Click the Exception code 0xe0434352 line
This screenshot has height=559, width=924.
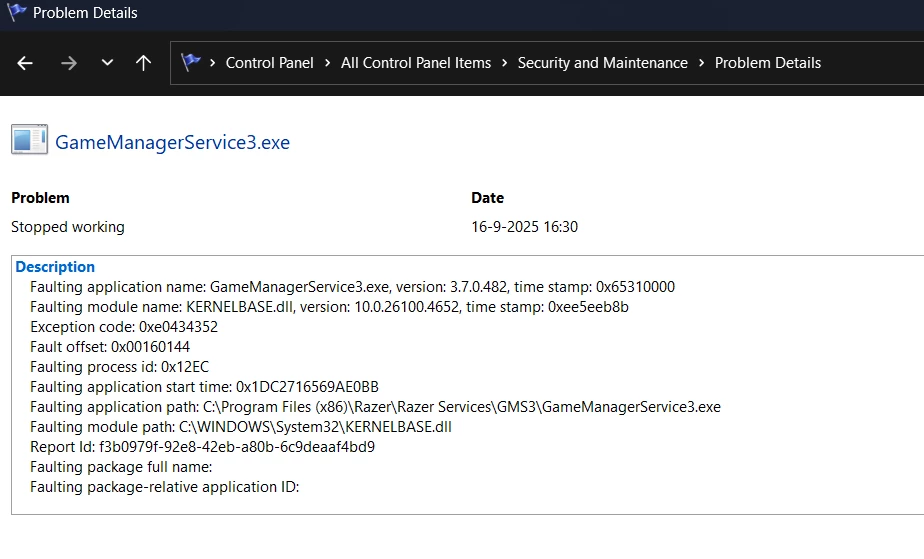(124, 327)
